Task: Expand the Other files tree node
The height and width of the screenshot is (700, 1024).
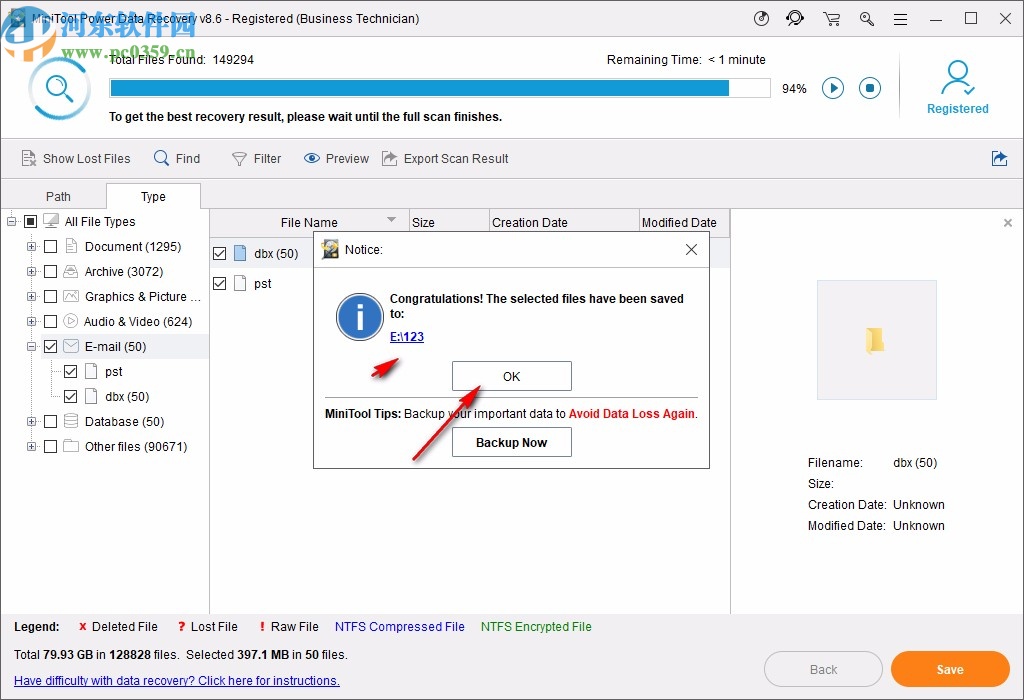Action: [31, 447]
